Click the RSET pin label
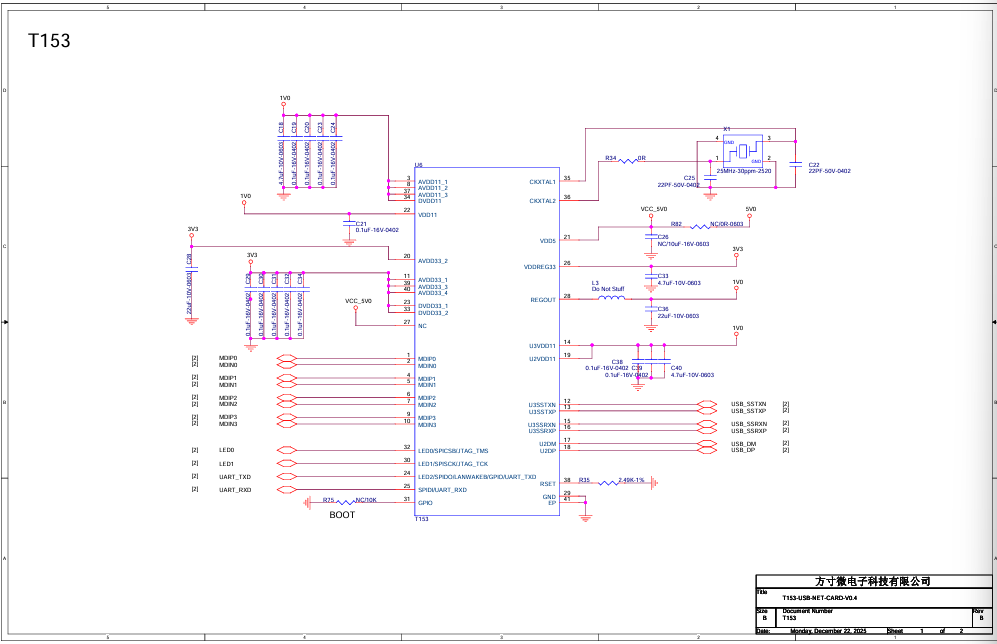The image size is (997, 644). [548, 484]
